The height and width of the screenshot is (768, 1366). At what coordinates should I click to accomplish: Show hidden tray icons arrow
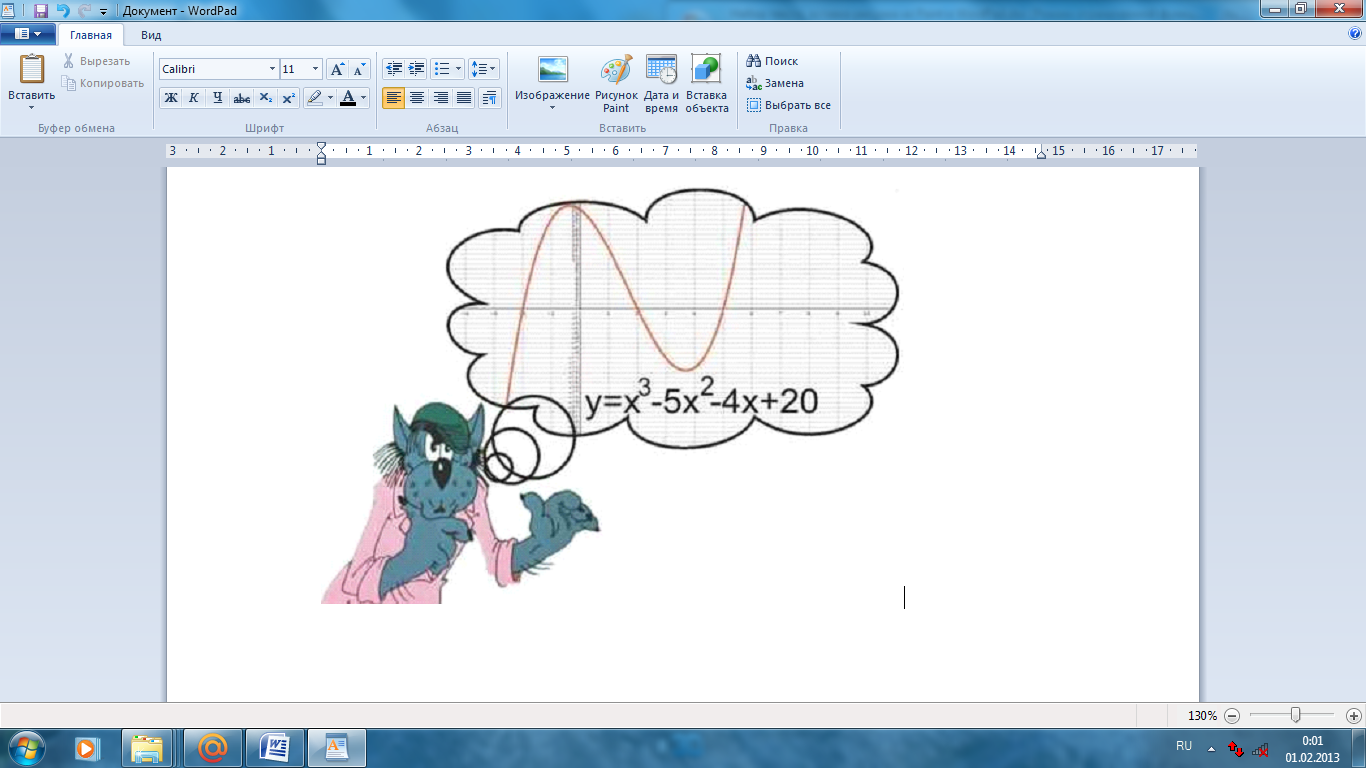click(1212, 748)
